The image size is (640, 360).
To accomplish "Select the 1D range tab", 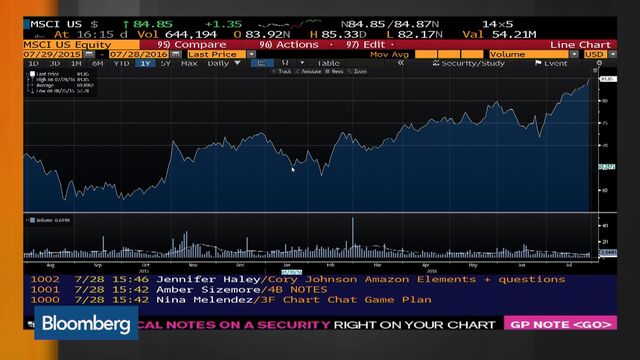I will (x=33, y=63).
